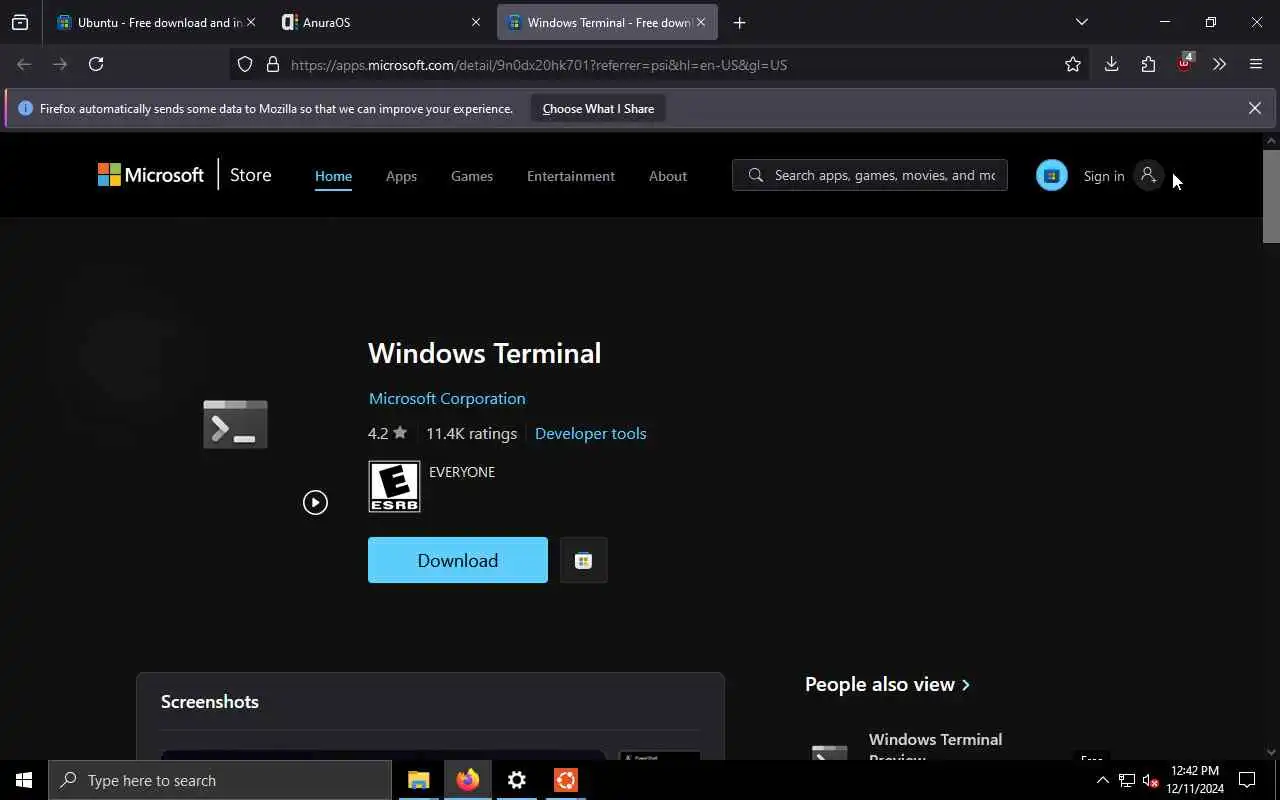This screenshot has width=1280, height=800.
Task: Select the Games navigation item
Action: tap(472, 176)
